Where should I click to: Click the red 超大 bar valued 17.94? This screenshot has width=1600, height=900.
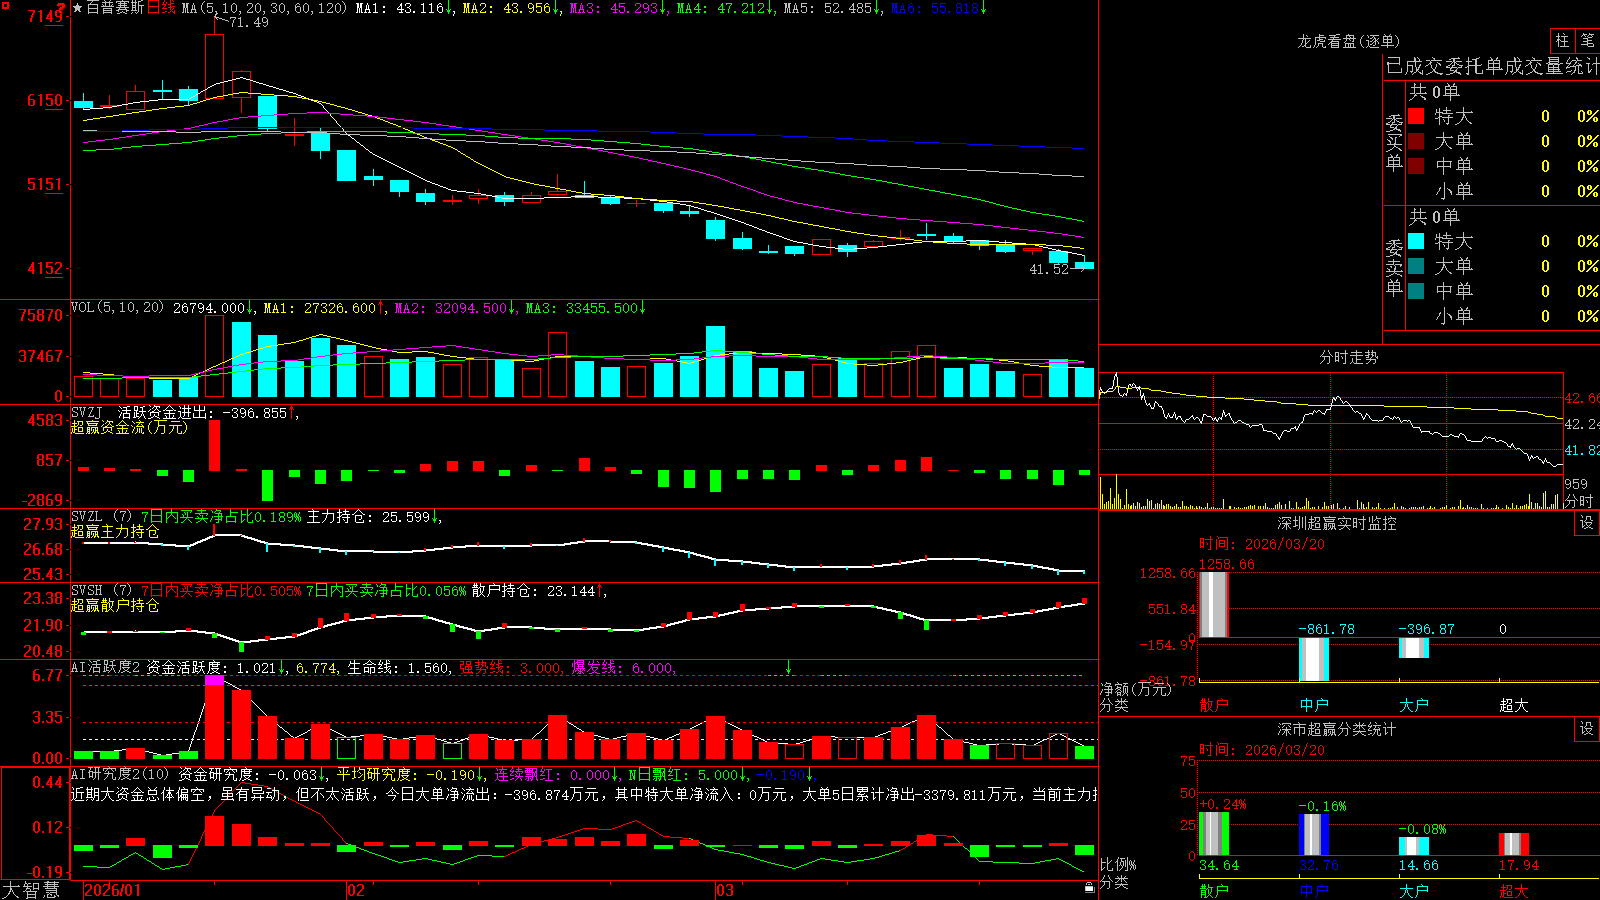pyautogui.click(x=1513, y=844)
